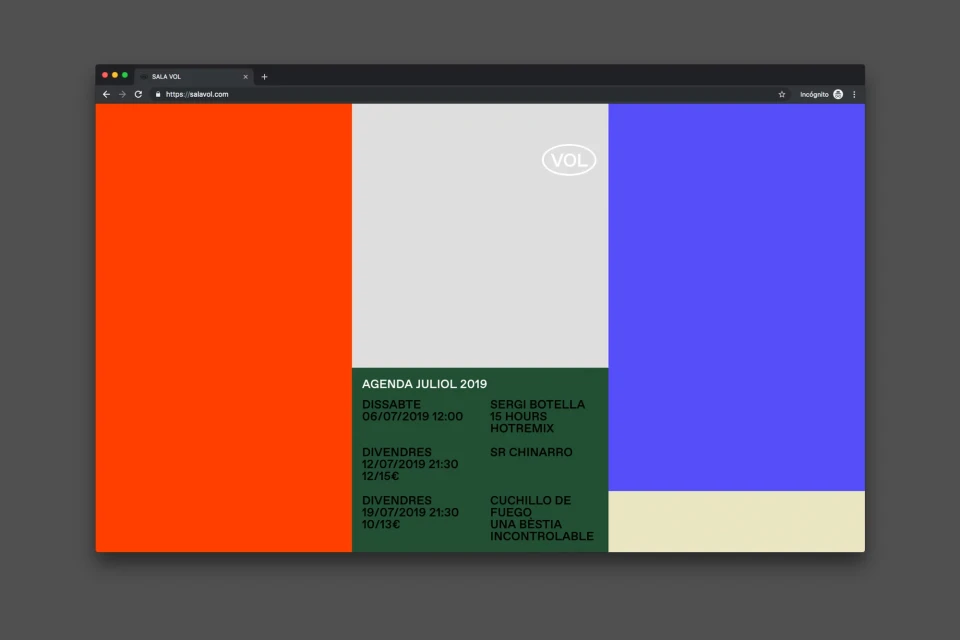960x640 pixels.
Task: Select the SR CHINARRO event listing
Action: coord(531,451)
